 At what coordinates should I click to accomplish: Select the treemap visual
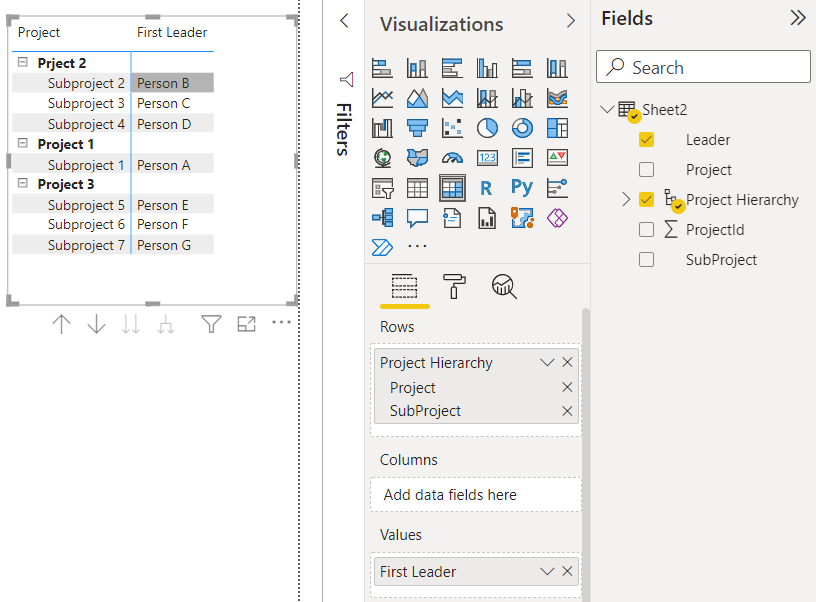[557, 128]
